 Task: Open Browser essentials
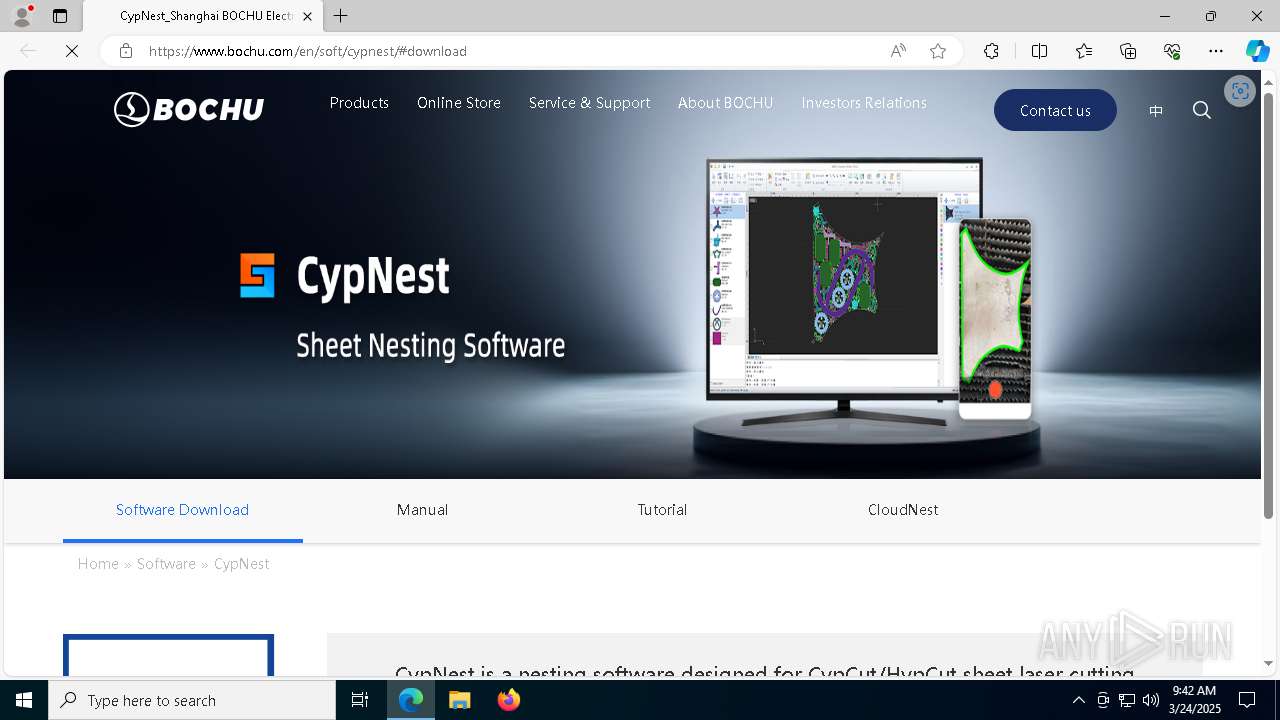[x=1172, y=51]
